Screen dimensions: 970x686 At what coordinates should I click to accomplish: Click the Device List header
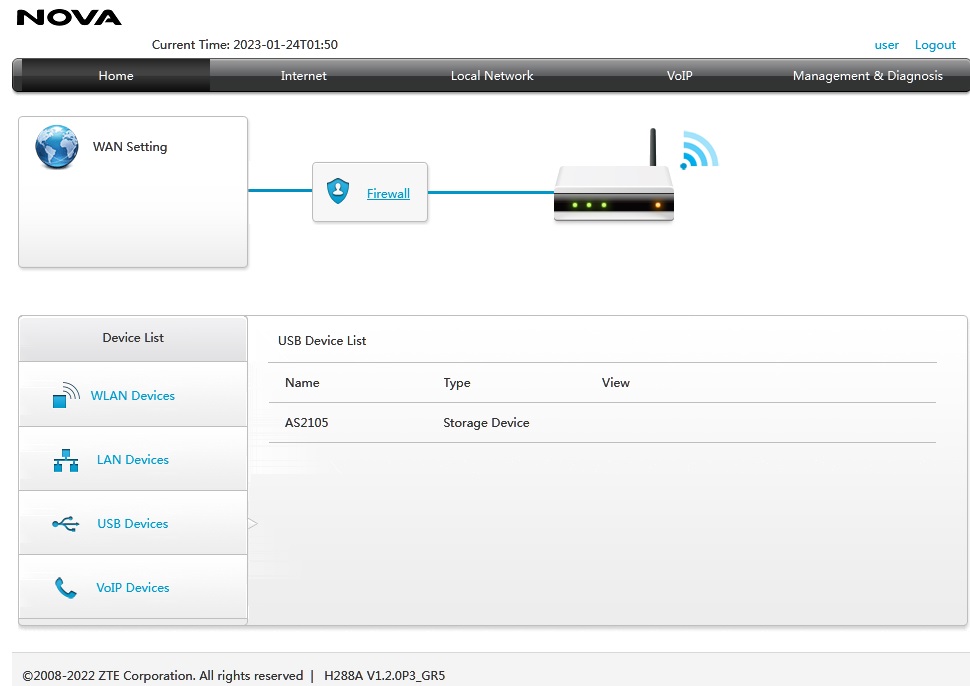(133, 338)
